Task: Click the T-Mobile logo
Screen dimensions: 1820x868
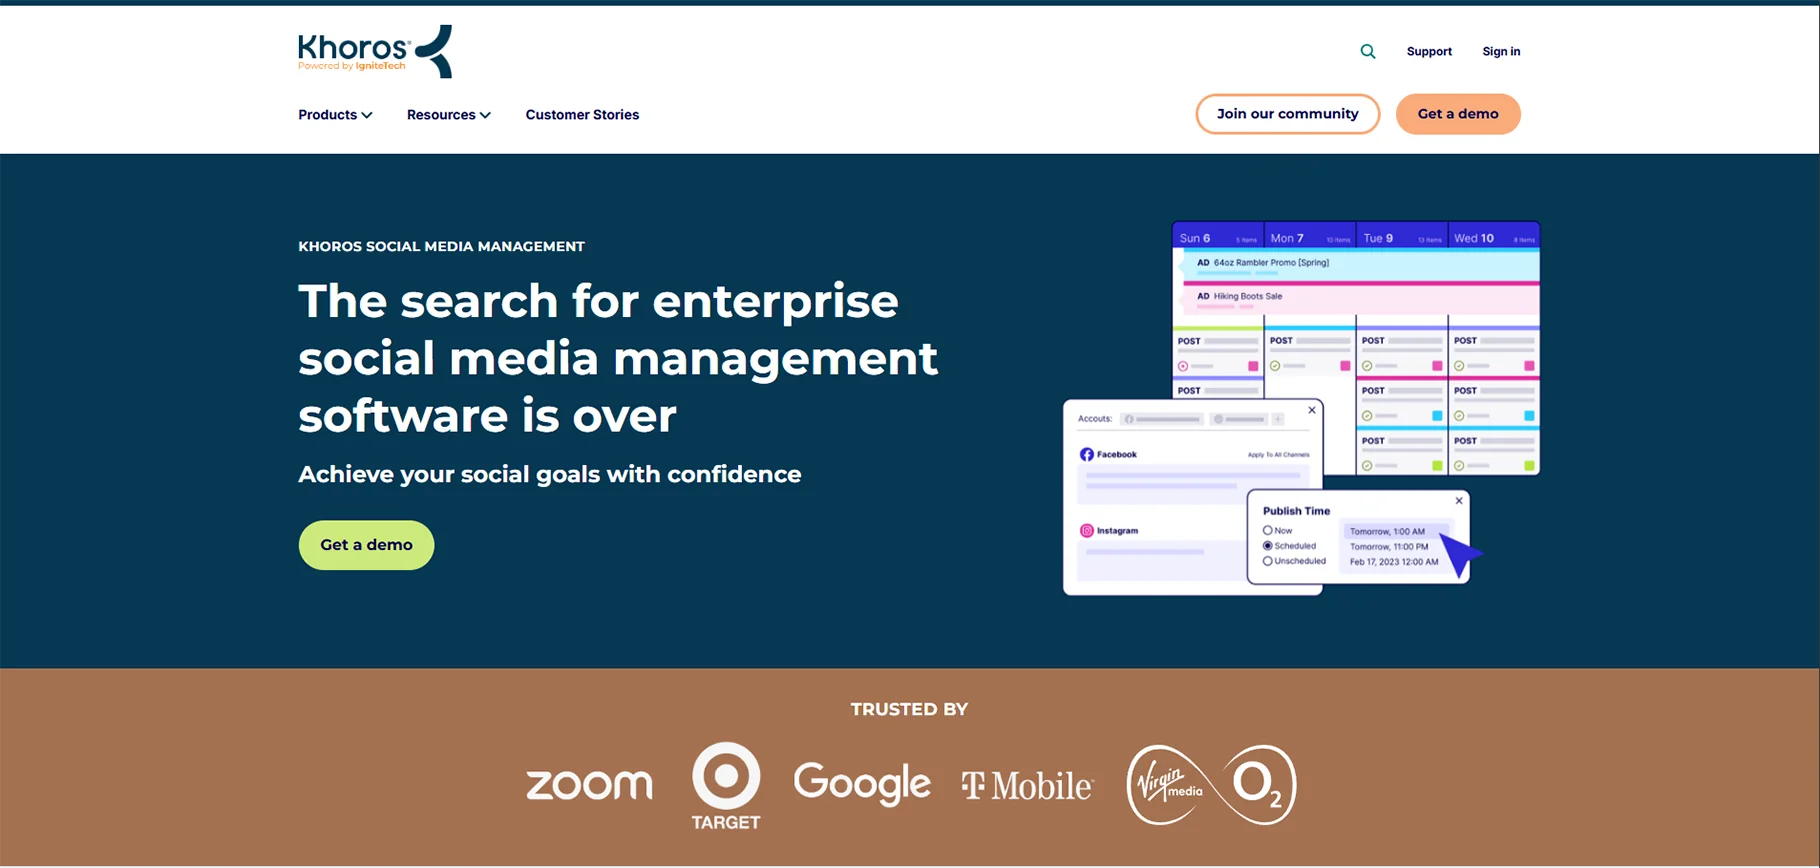Action: (1027, 786)
